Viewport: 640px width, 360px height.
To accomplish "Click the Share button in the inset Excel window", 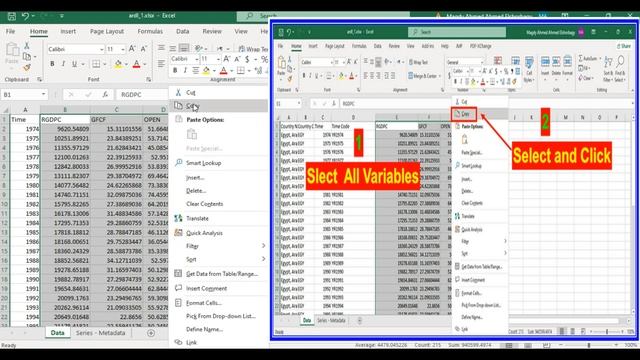I will coord(624,46).
